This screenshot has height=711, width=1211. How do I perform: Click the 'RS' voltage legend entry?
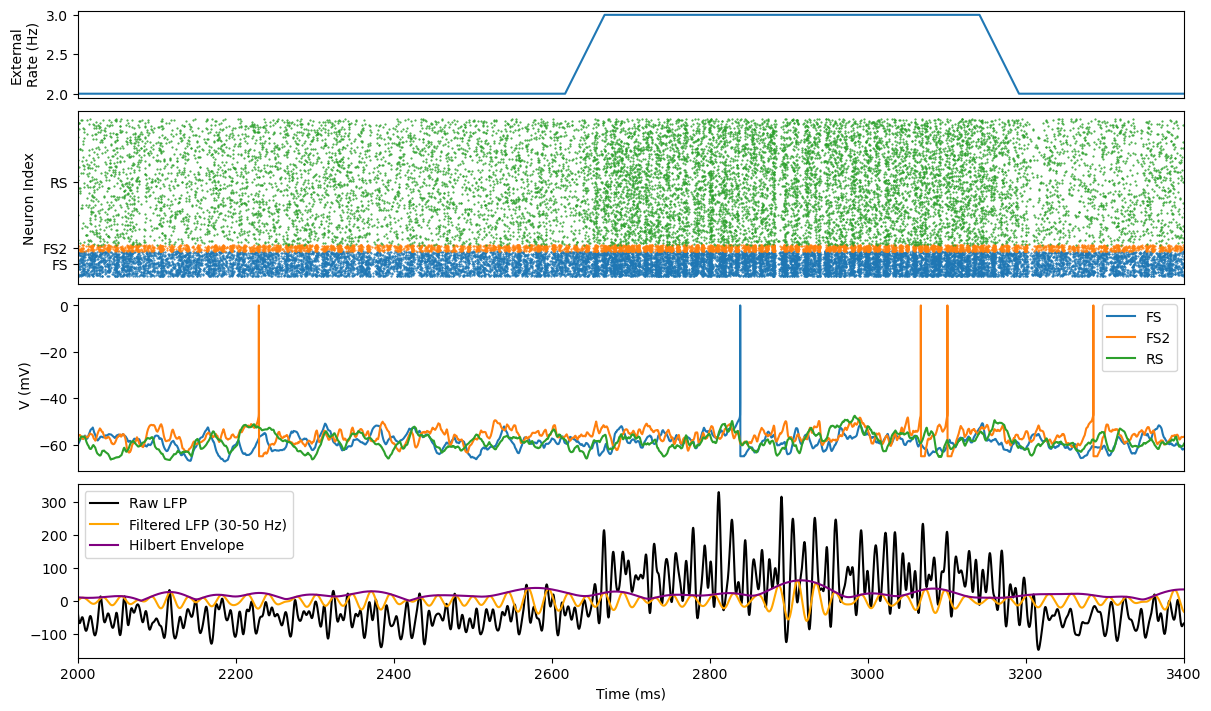click(x=1155, y=358)
